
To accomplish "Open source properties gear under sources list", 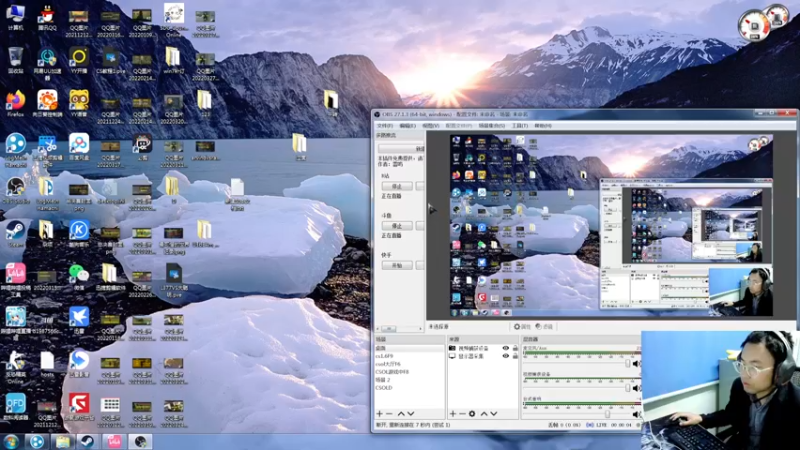I will point(472,414).
